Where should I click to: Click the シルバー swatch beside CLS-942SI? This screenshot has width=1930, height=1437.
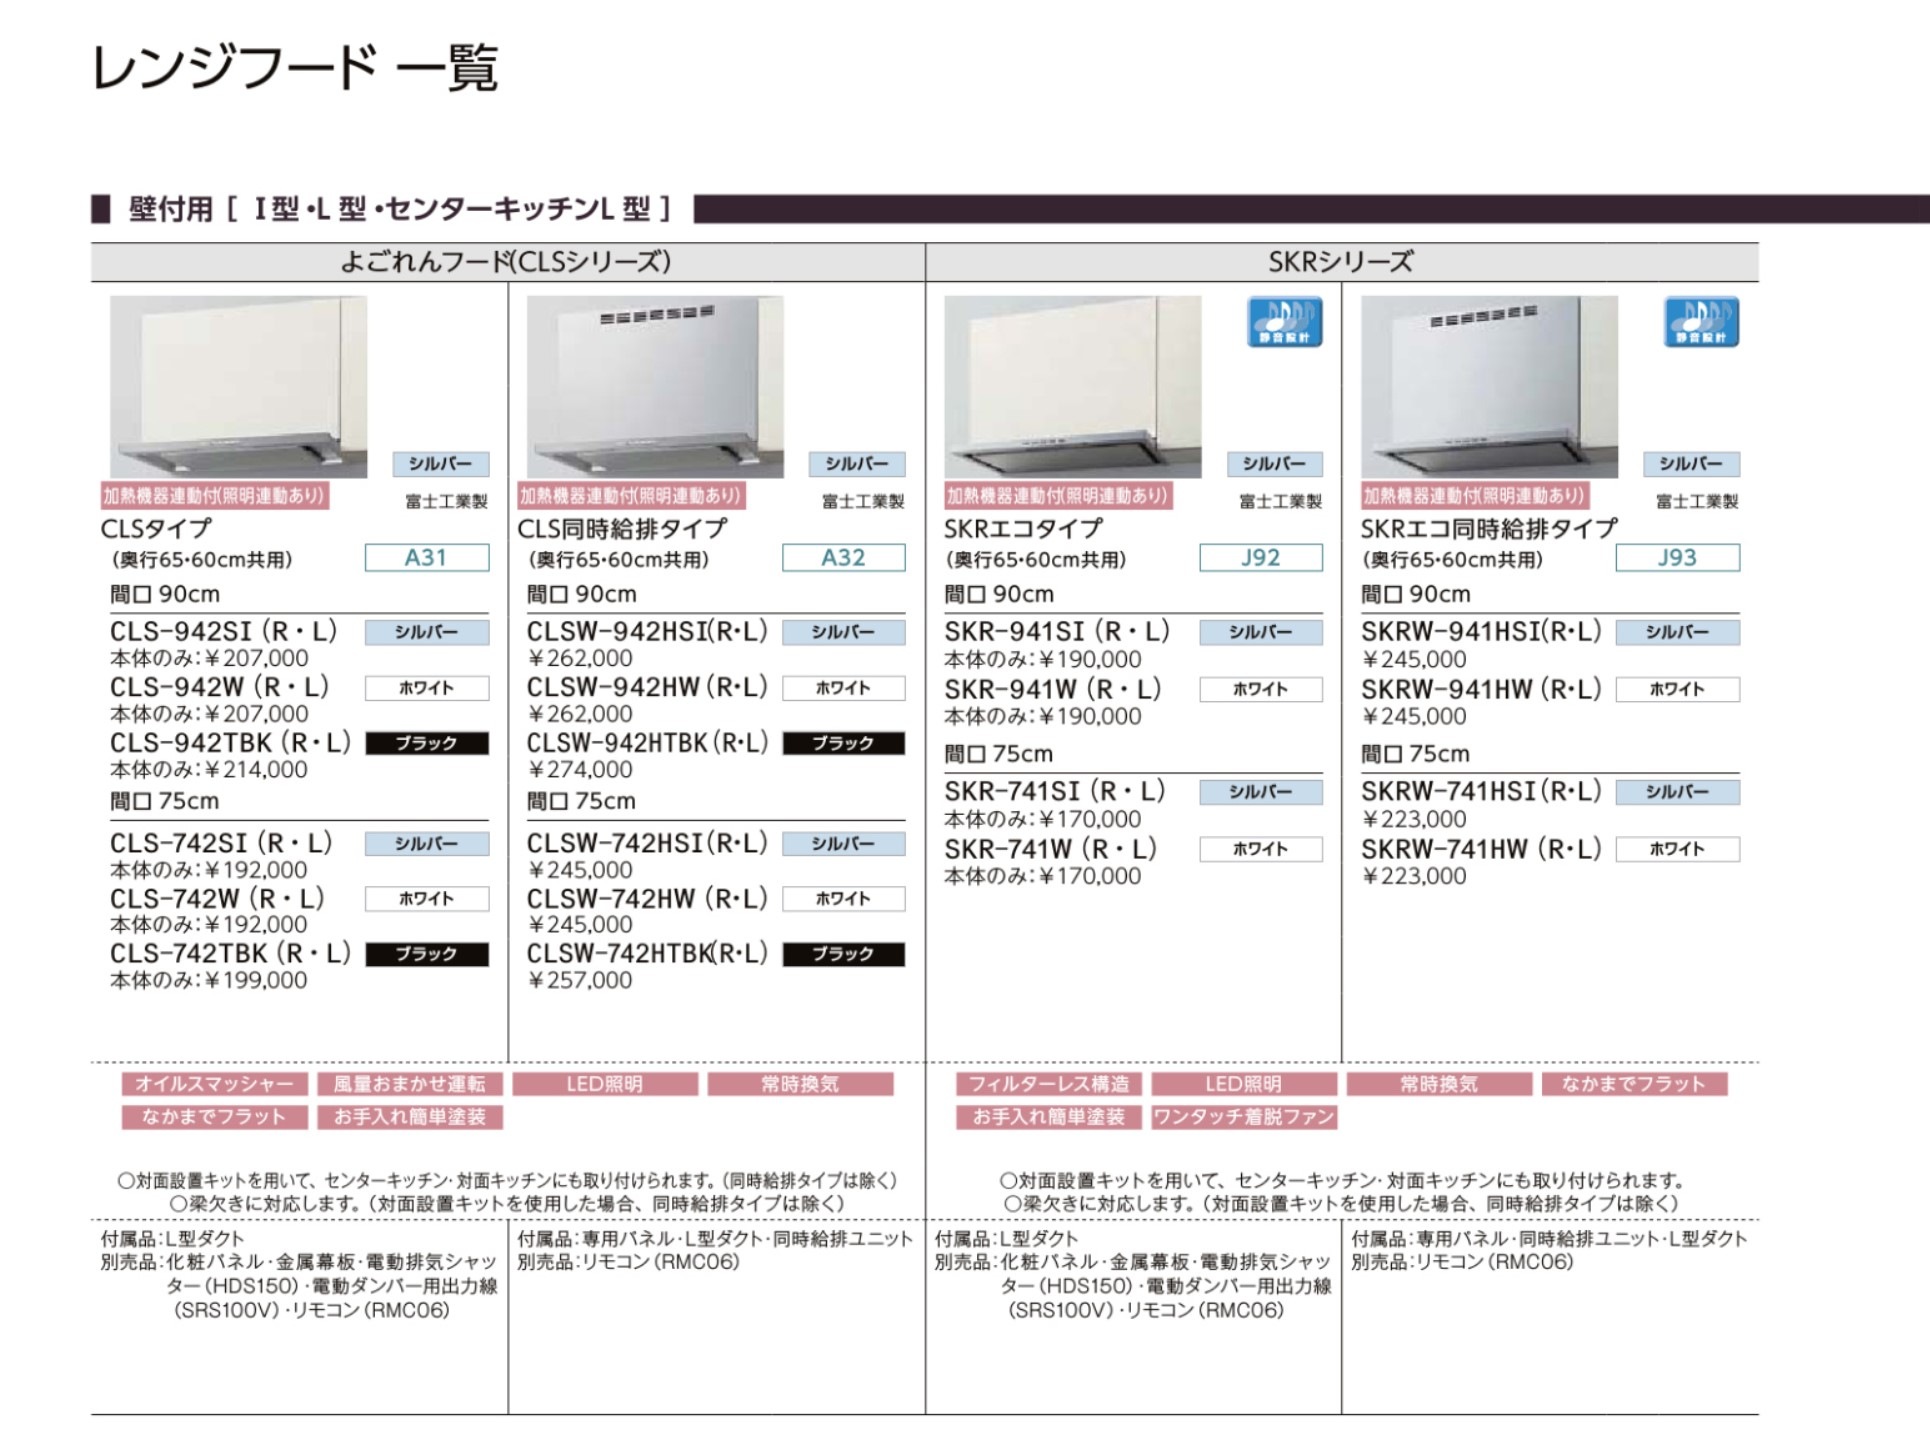(427, 632)
